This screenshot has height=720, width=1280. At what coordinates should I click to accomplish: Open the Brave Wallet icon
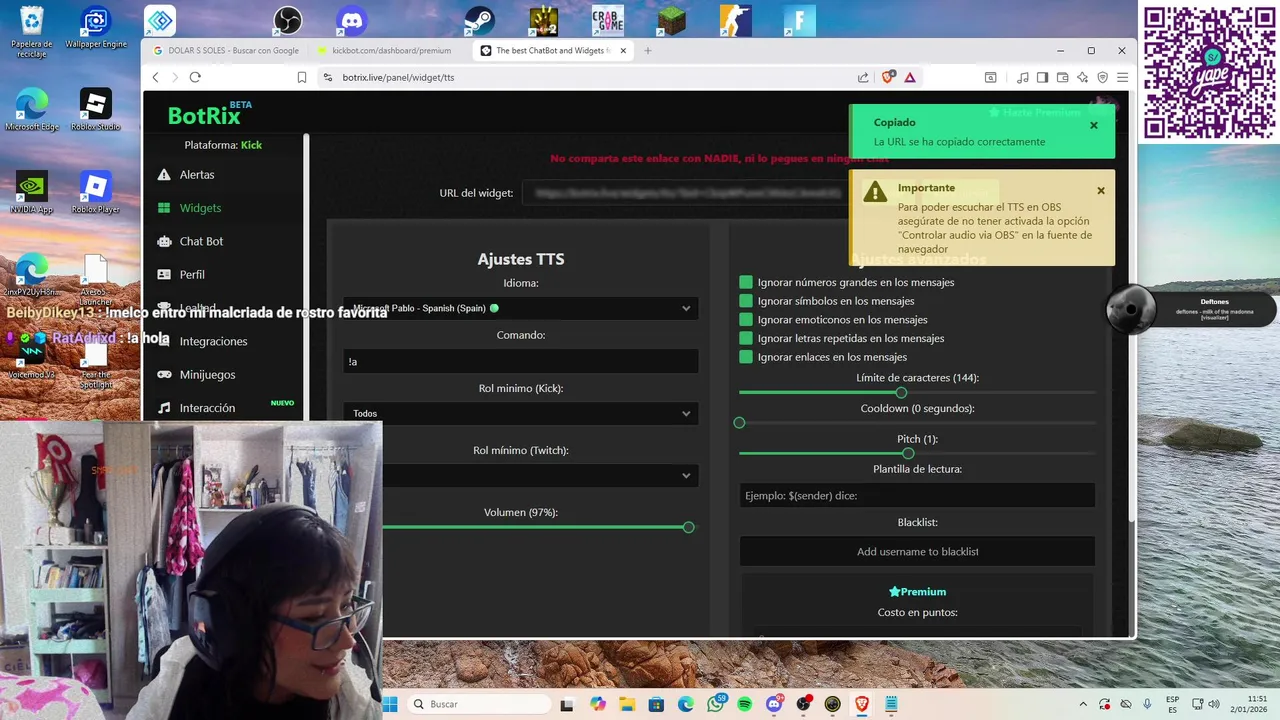point(1062,77)
